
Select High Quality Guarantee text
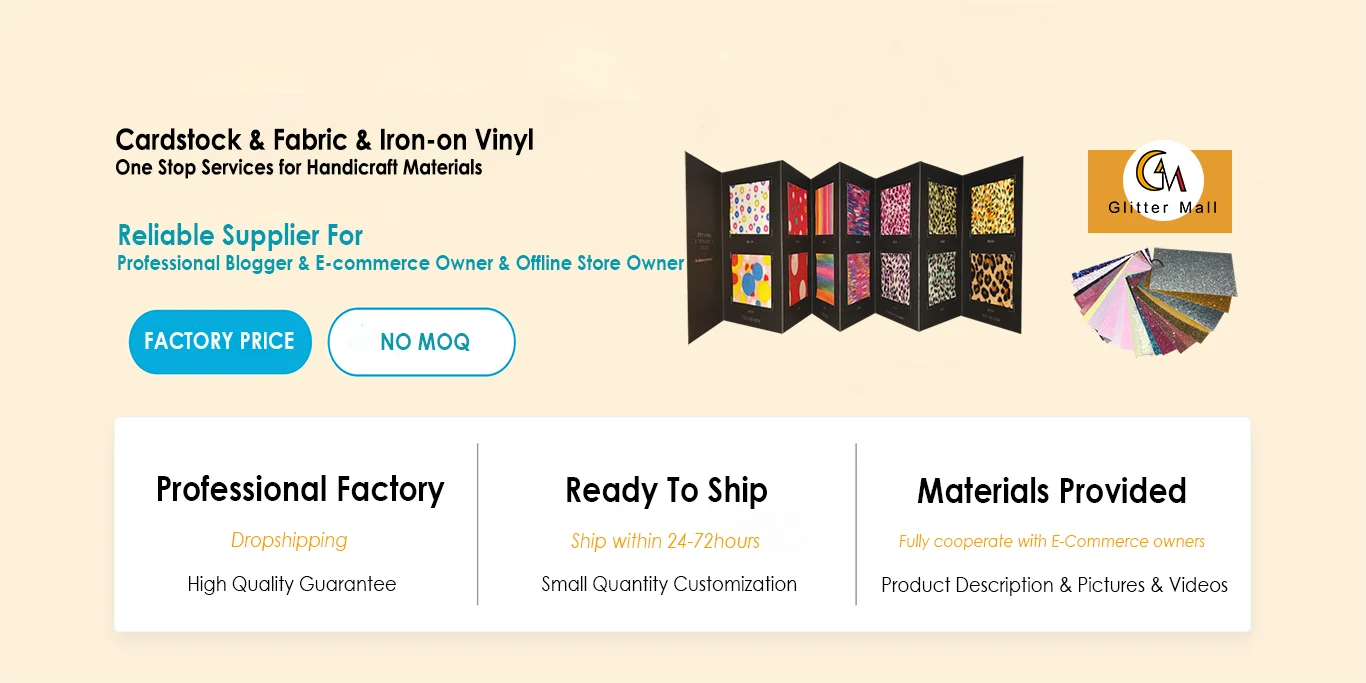(x=292, y=584)
